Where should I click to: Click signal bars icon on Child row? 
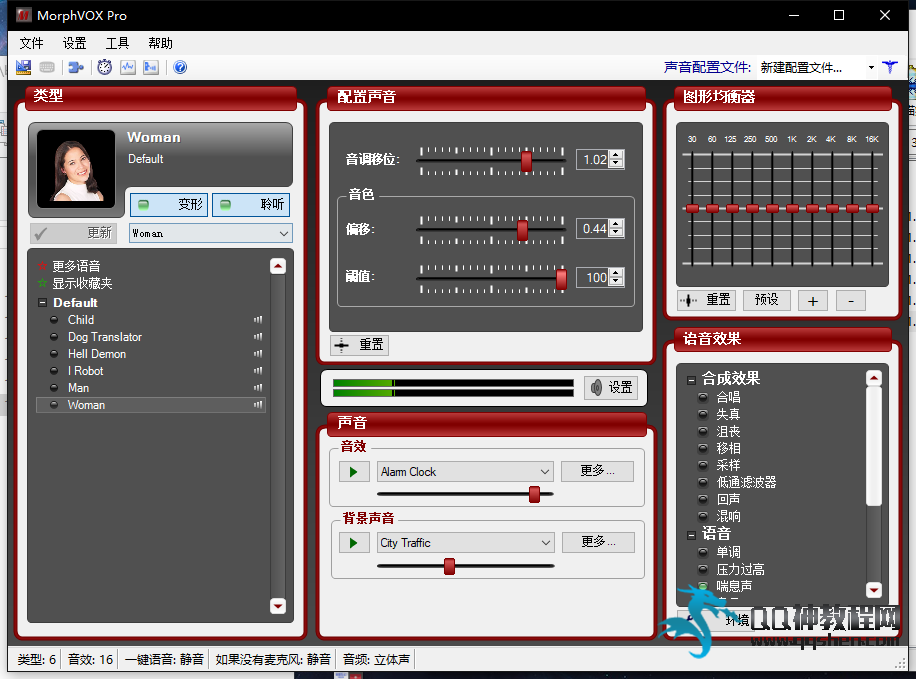point(258,320)
